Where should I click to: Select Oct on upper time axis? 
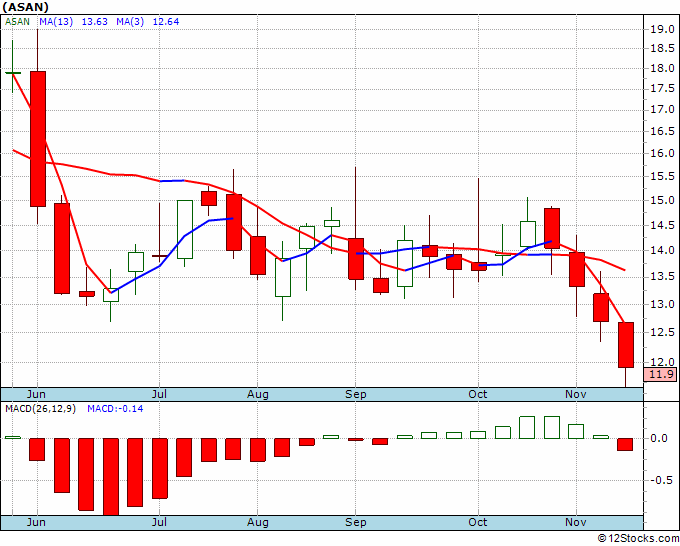[478, 394]
